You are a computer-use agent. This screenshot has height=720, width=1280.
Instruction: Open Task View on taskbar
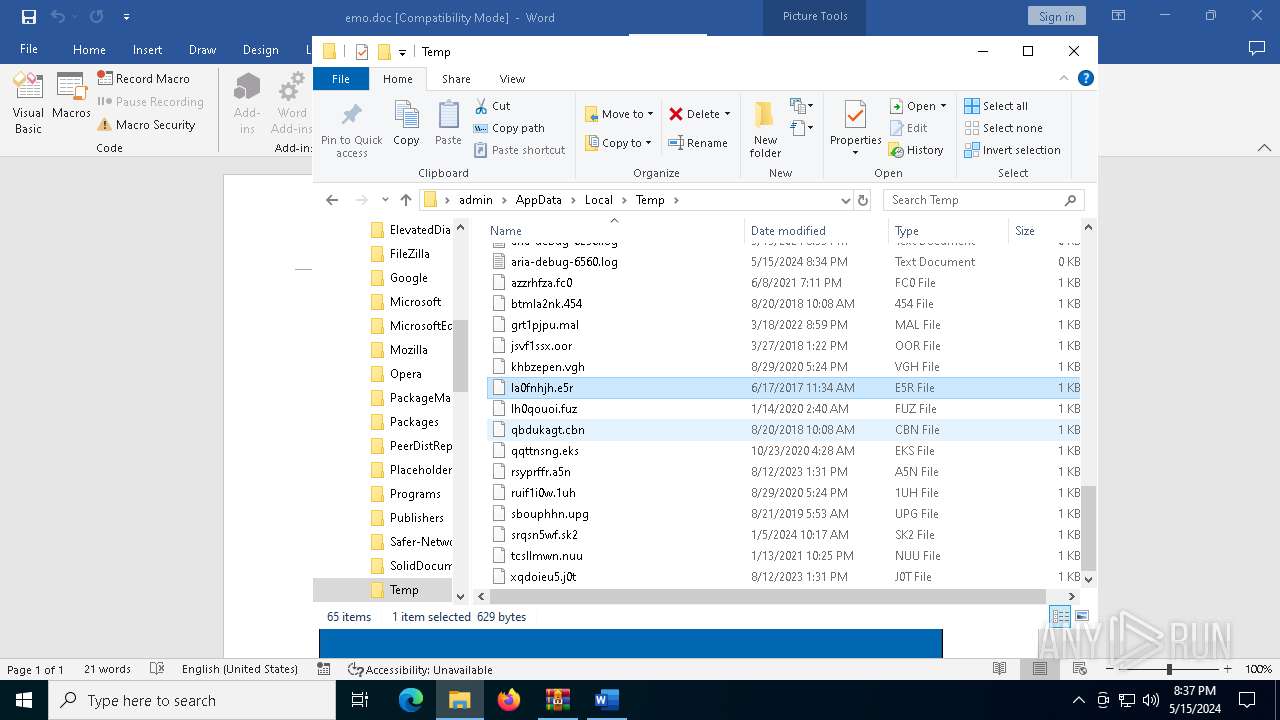tap(360, 700)
